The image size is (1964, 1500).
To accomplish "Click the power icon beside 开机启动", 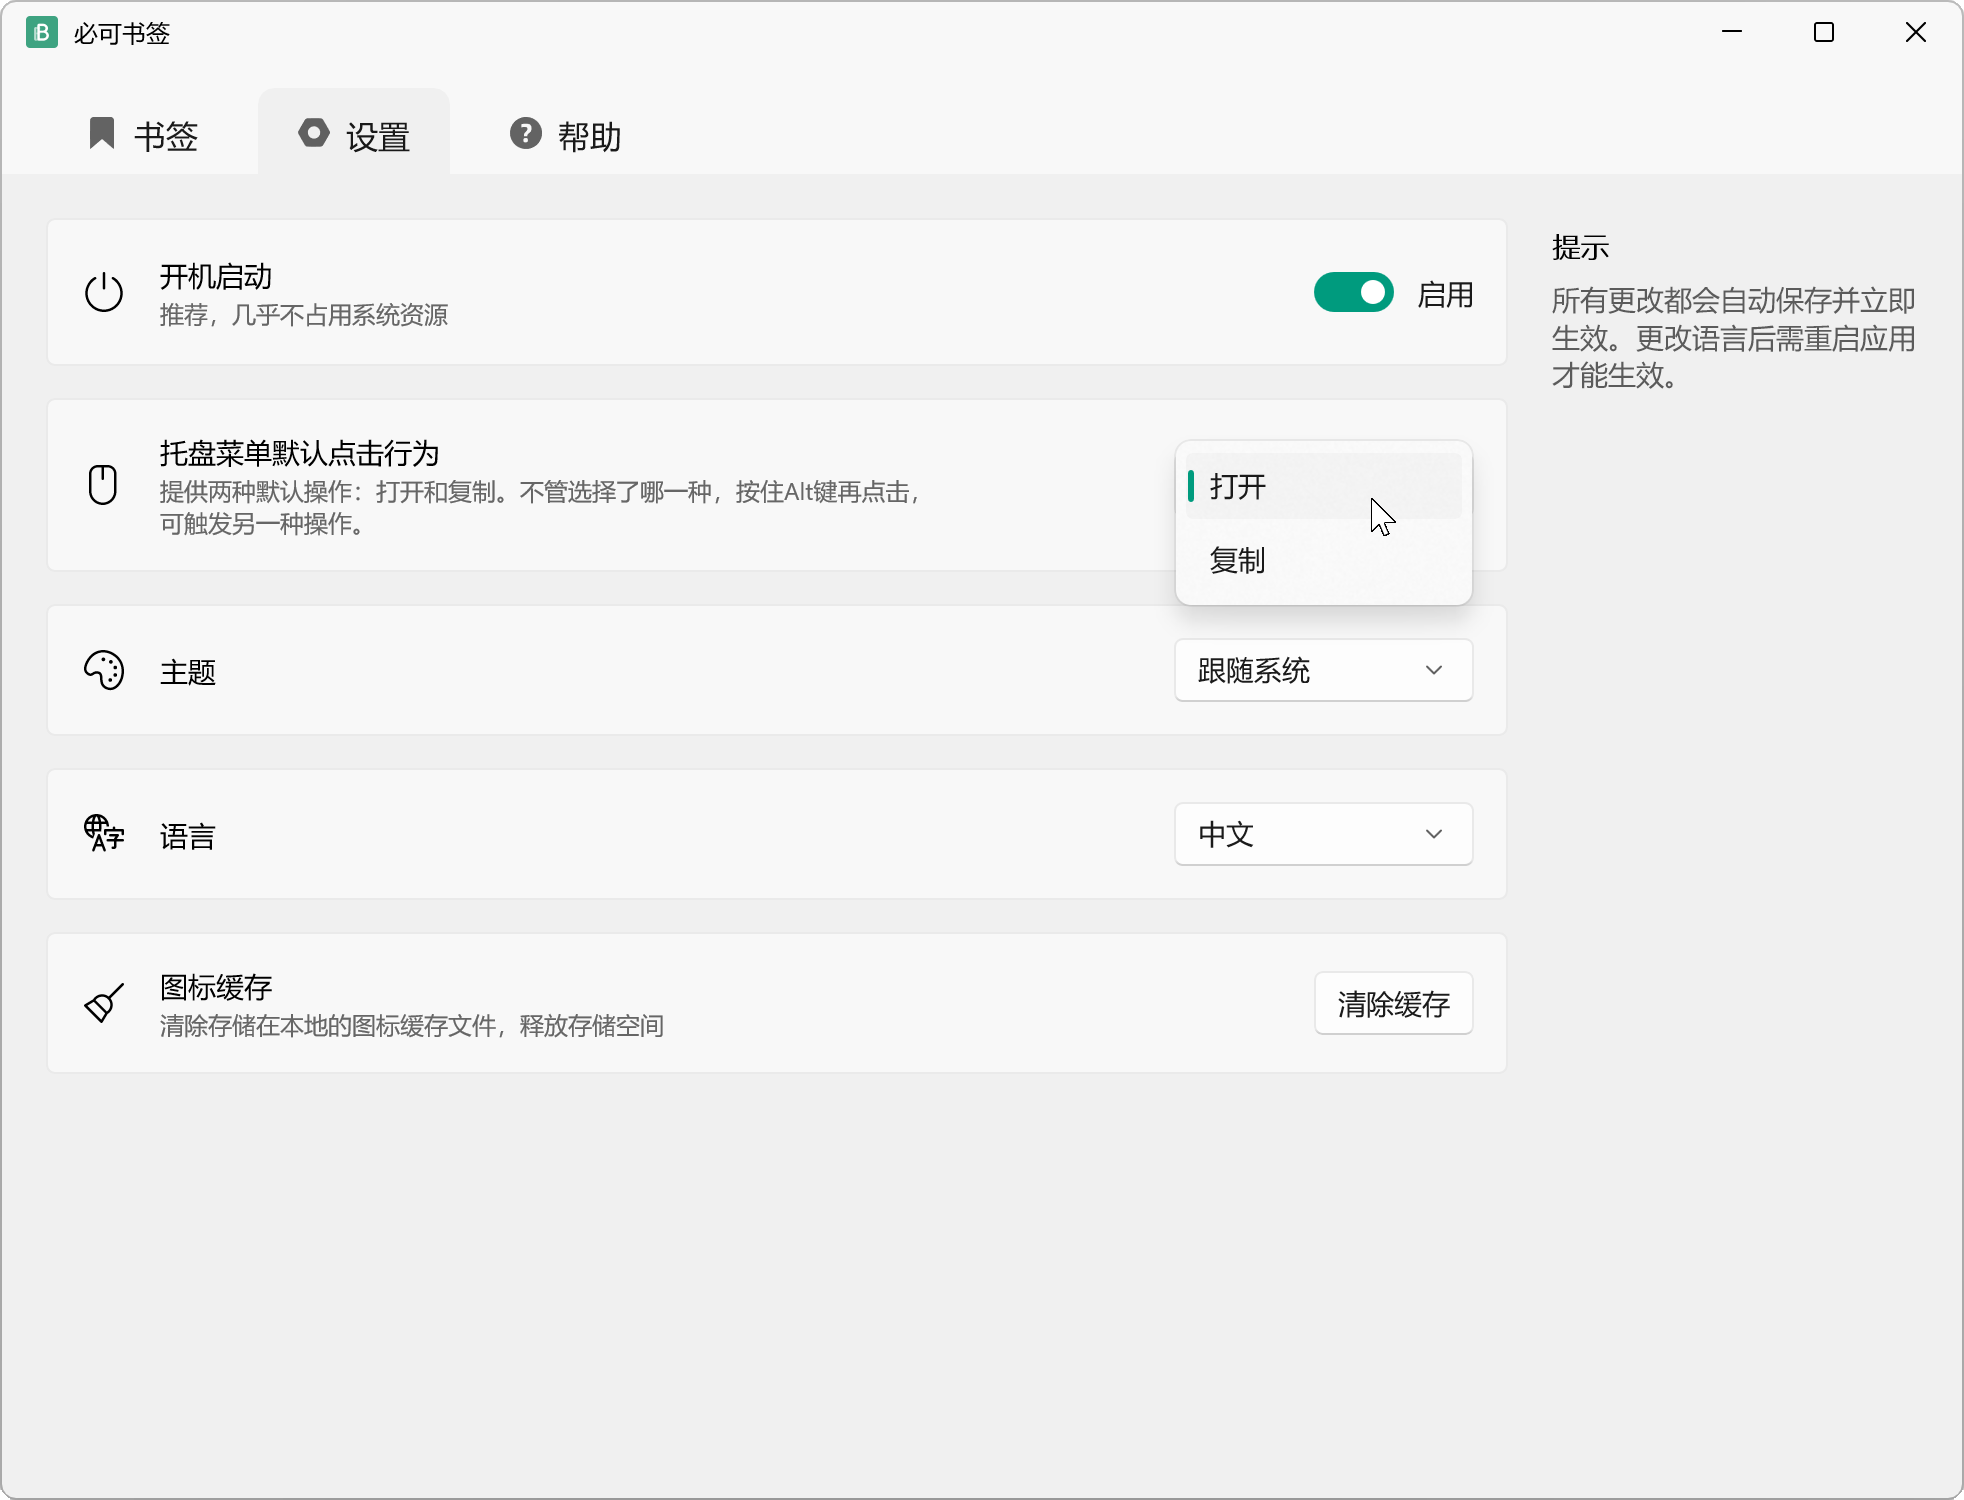I will 104,293.
